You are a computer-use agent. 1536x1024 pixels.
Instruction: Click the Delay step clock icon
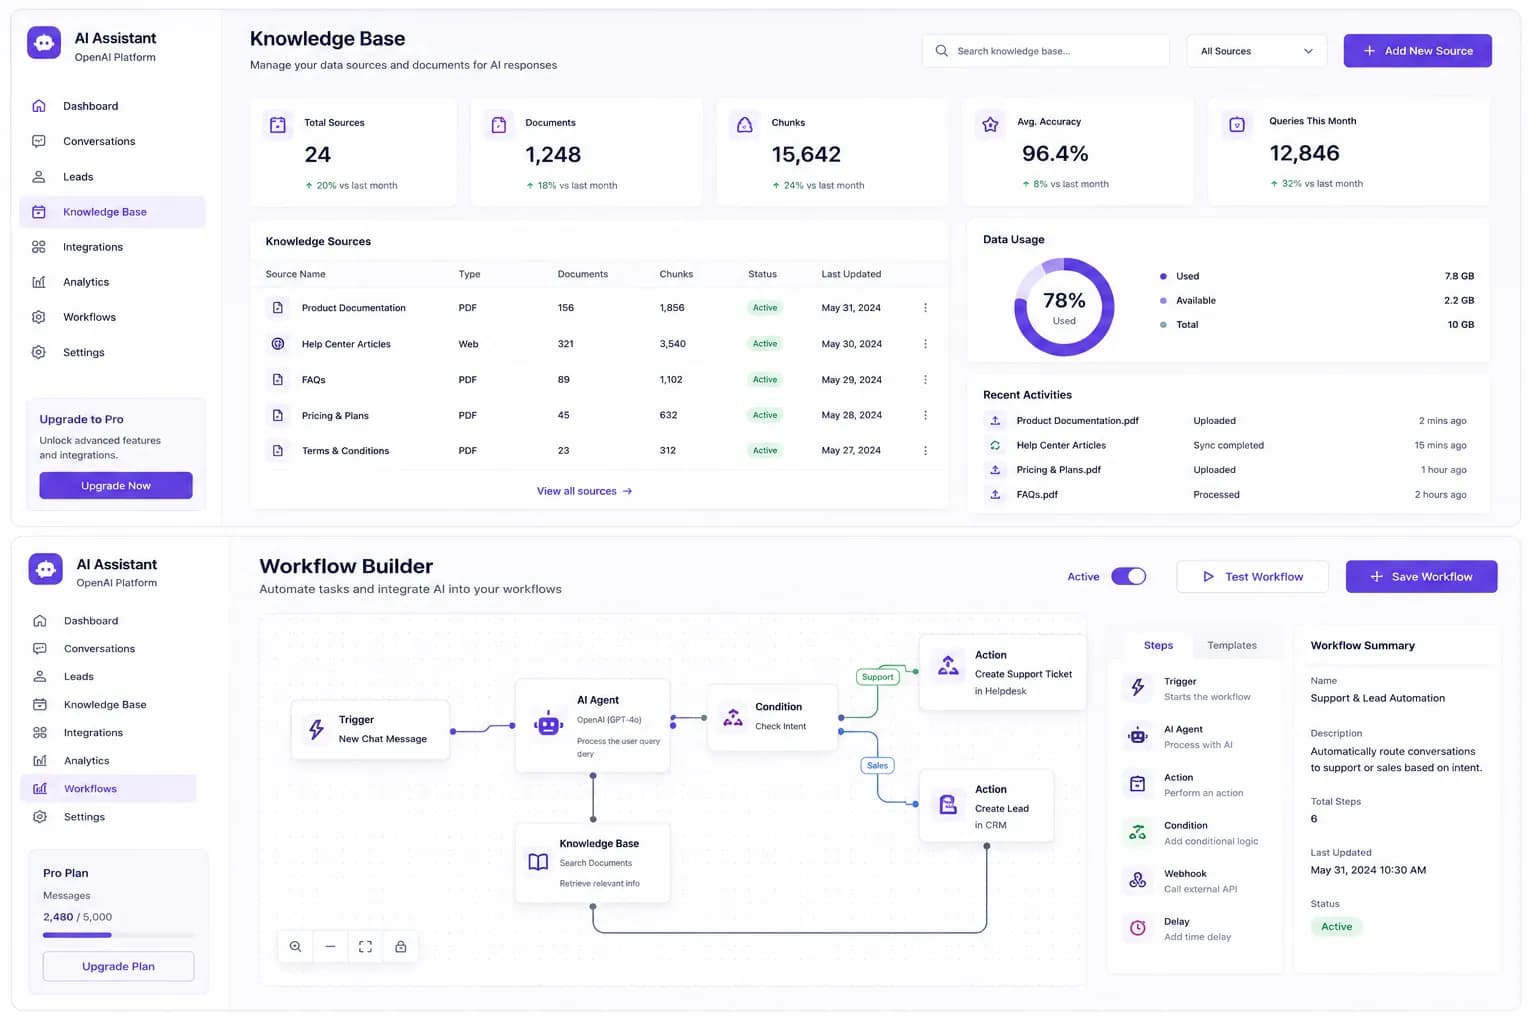point(1138,928)
